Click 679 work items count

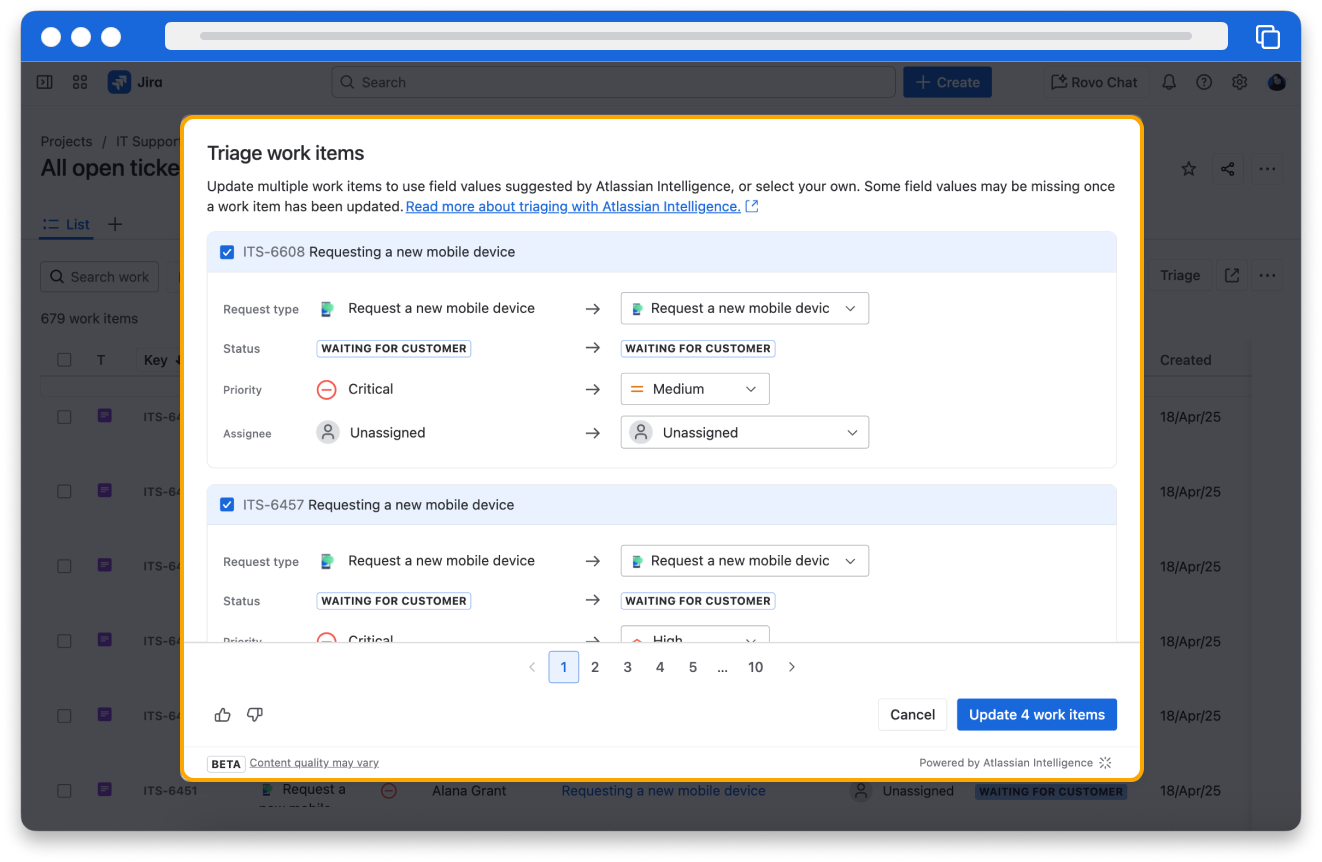click(x=89, y=318)
